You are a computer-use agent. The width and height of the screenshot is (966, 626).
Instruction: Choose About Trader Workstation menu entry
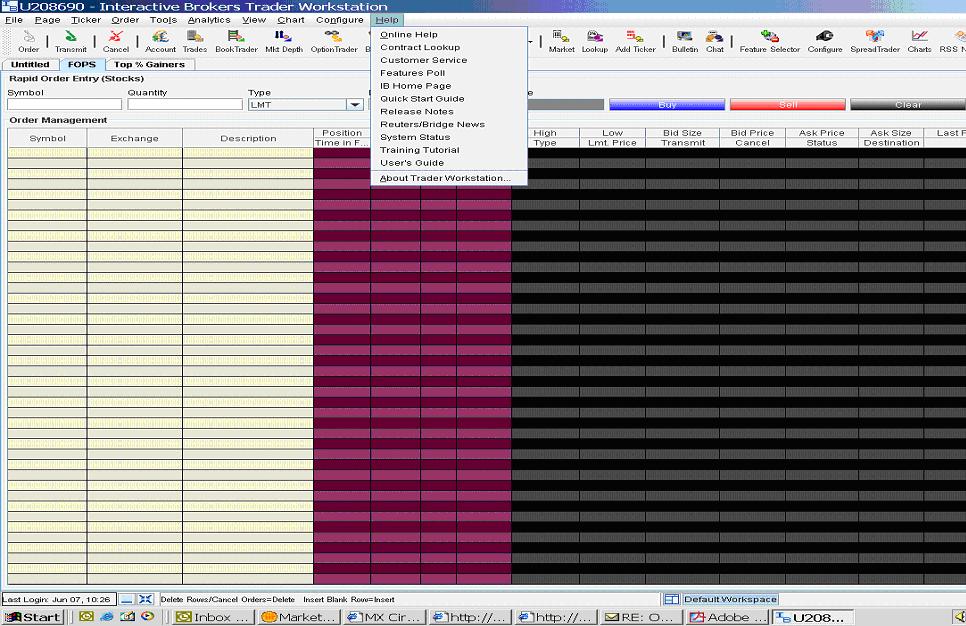pos(445,178)
